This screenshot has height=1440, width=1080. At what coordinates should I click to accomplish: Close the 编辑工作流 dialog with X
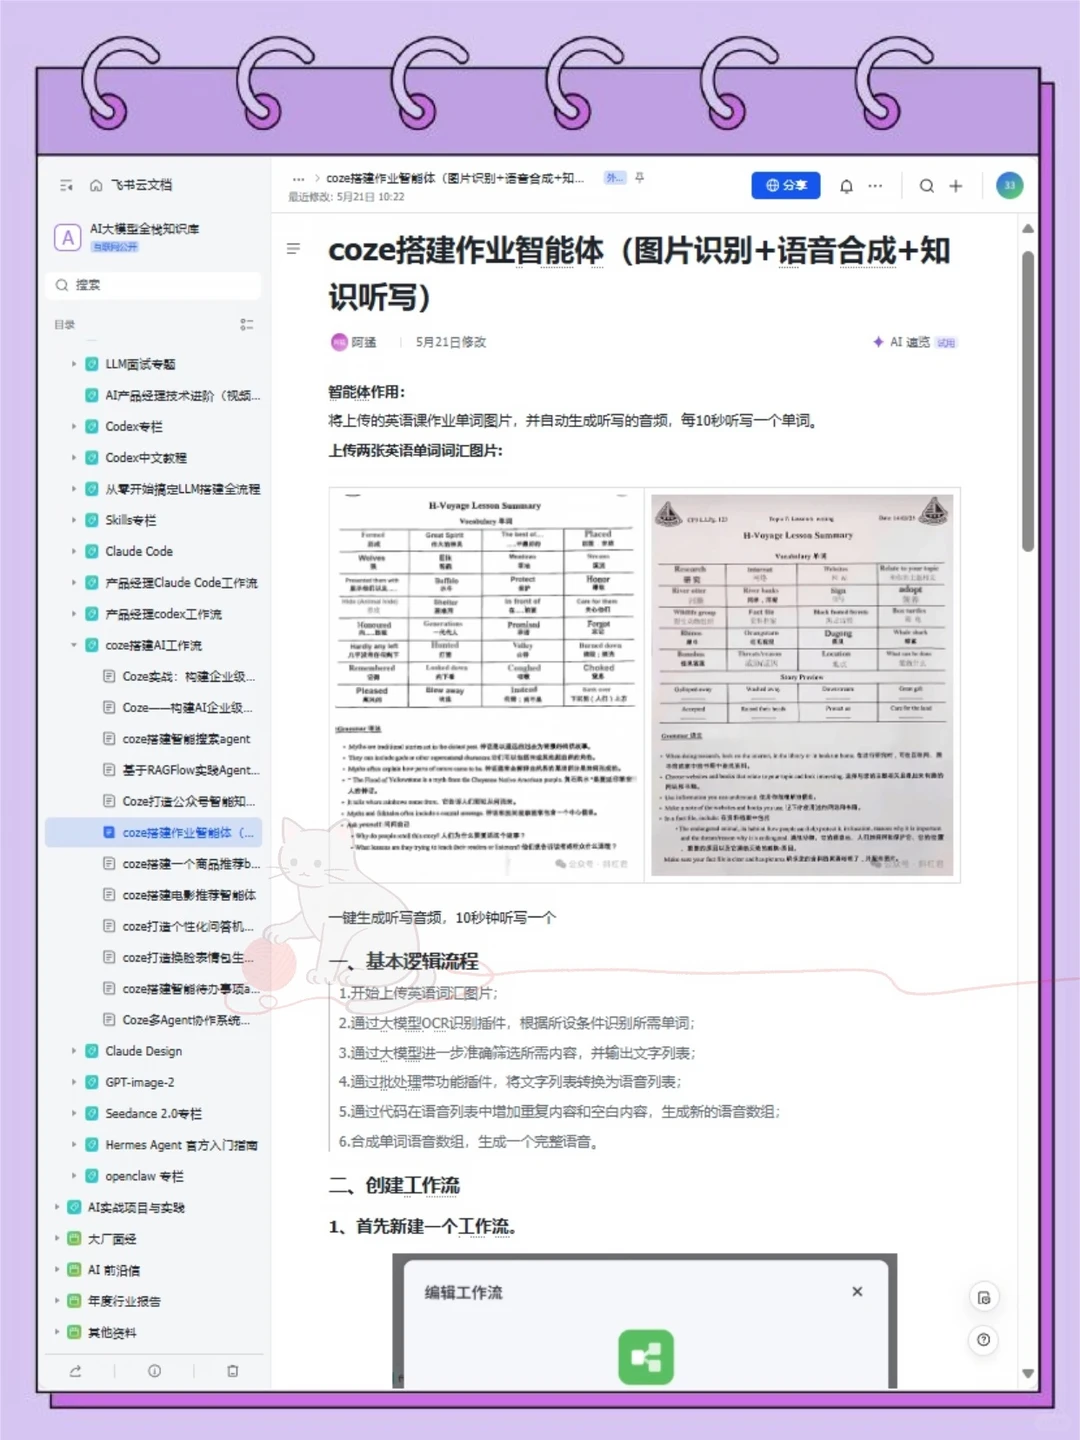857,1292
